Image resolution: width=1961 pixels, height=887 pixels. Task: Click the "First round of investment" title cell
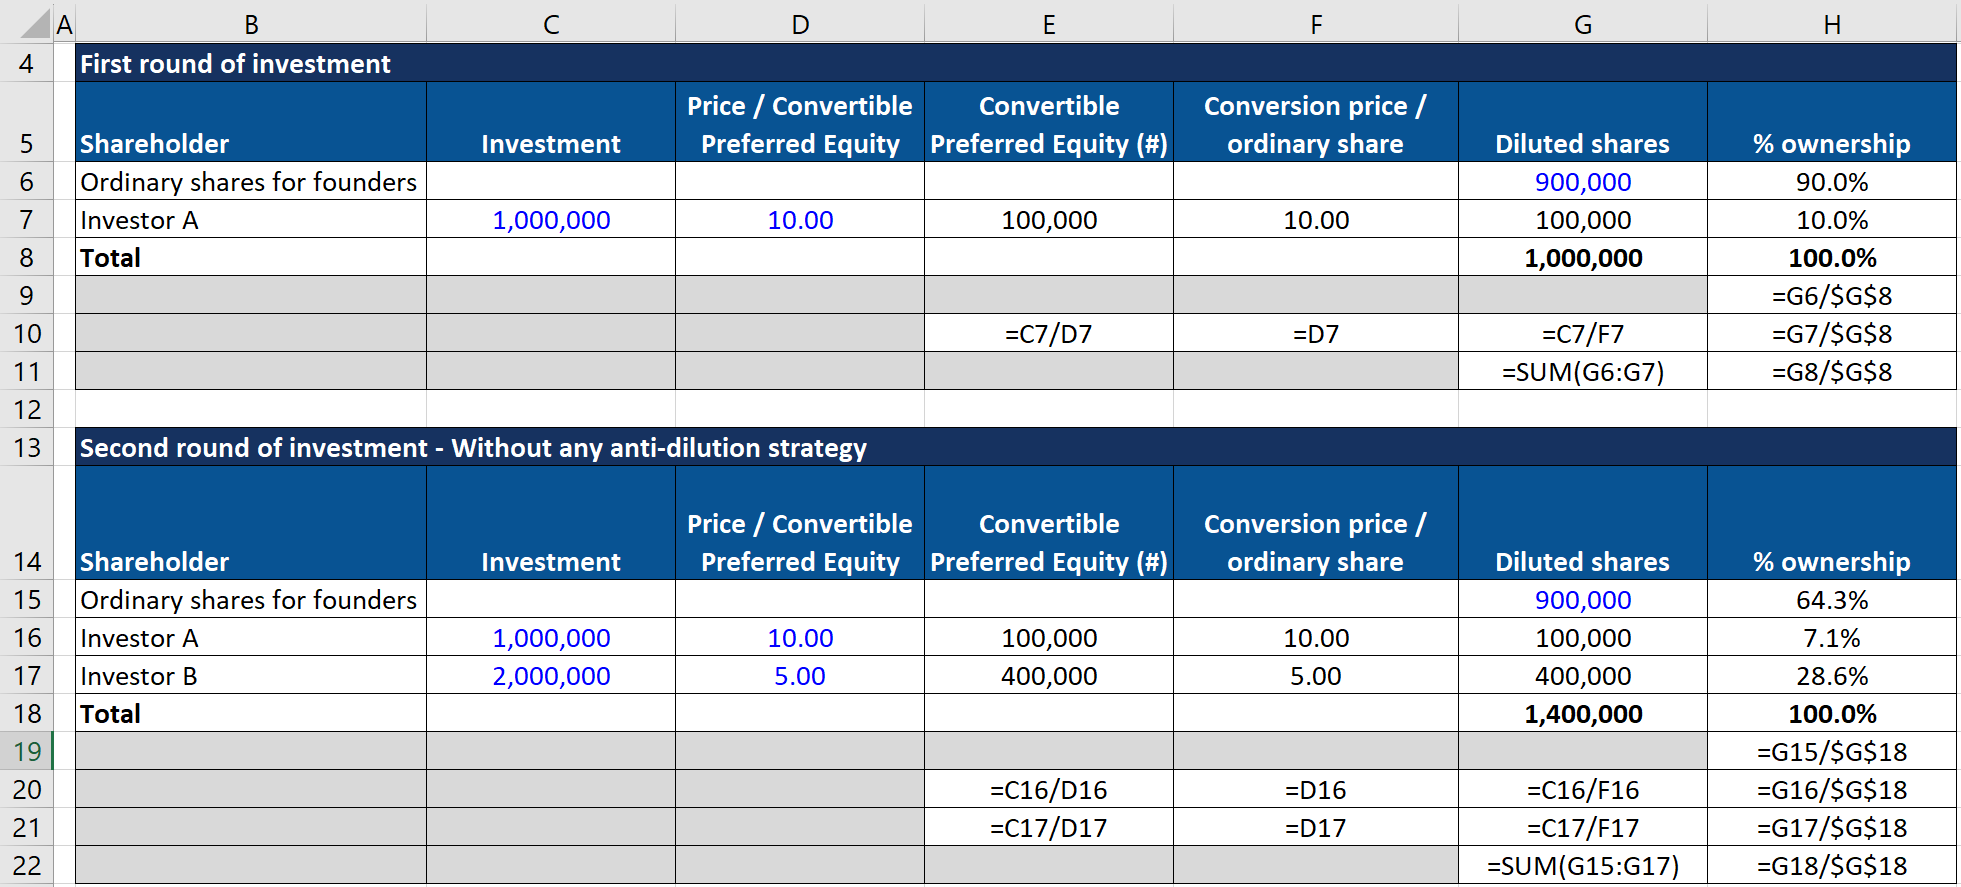coord(236,64)
